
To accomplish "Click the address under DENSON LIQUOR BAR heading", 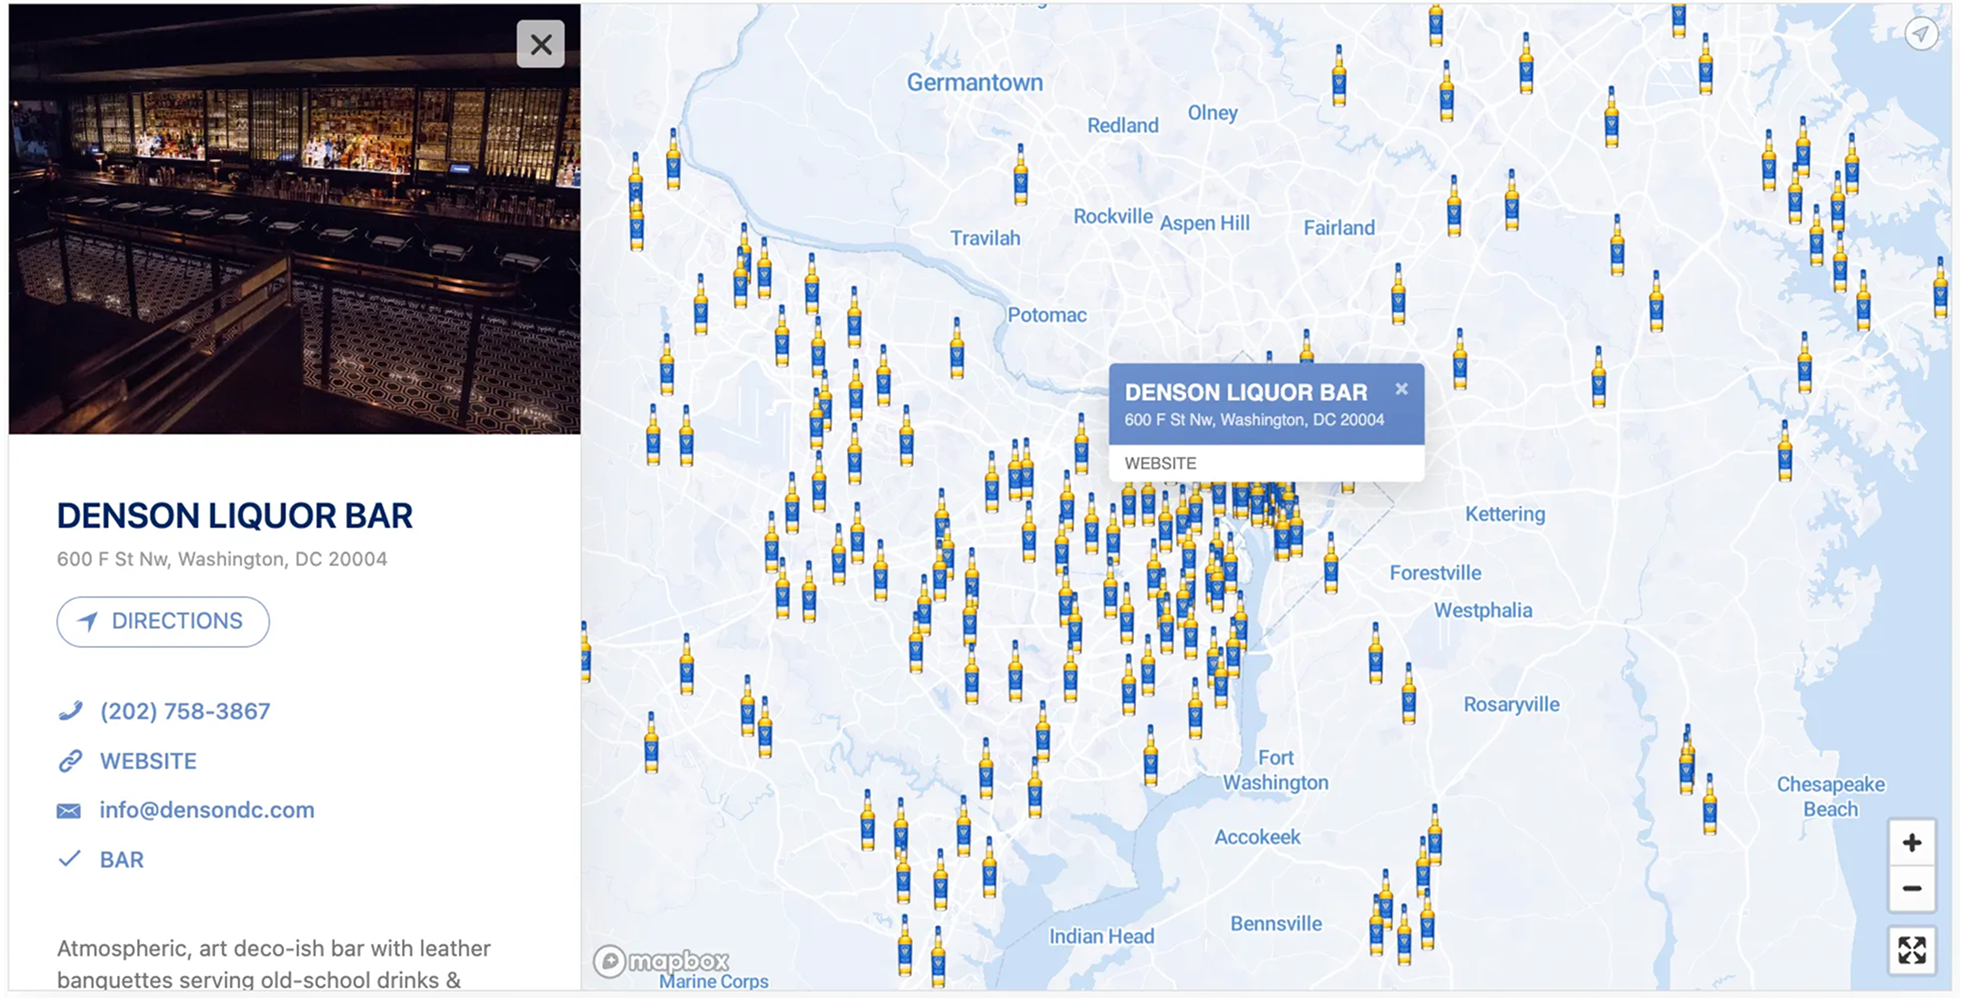I will [x=222, y=559].
